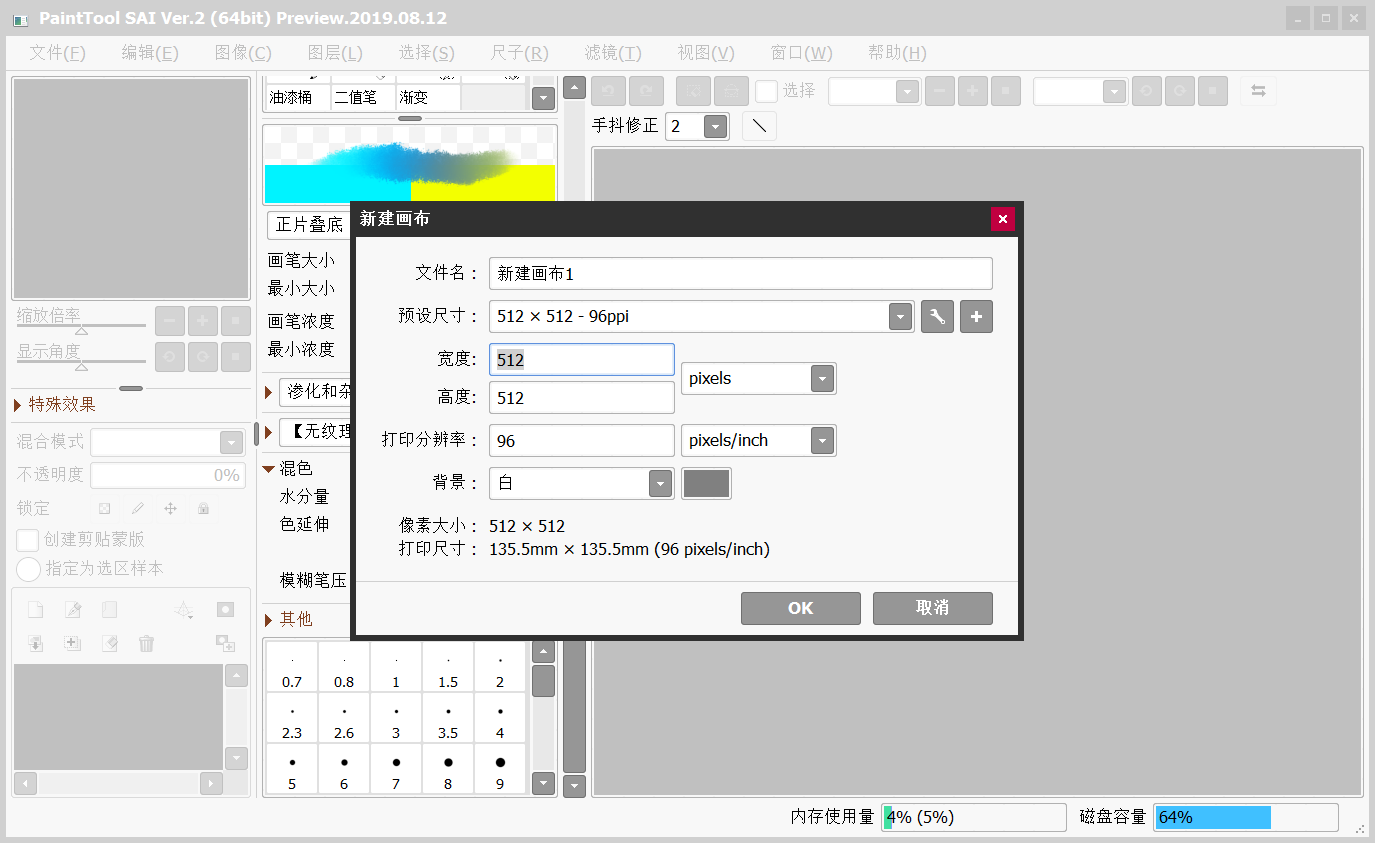Click lock moving cross-arrow icon

click(x=170, y=508)
